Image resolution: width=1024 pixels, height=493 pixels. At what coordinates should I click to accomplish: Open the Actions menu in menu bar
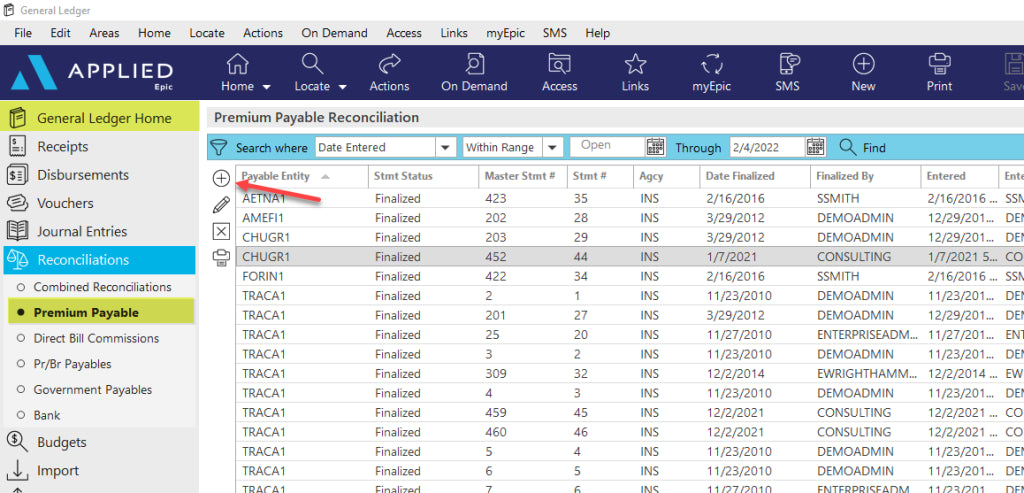click(263, 33)
